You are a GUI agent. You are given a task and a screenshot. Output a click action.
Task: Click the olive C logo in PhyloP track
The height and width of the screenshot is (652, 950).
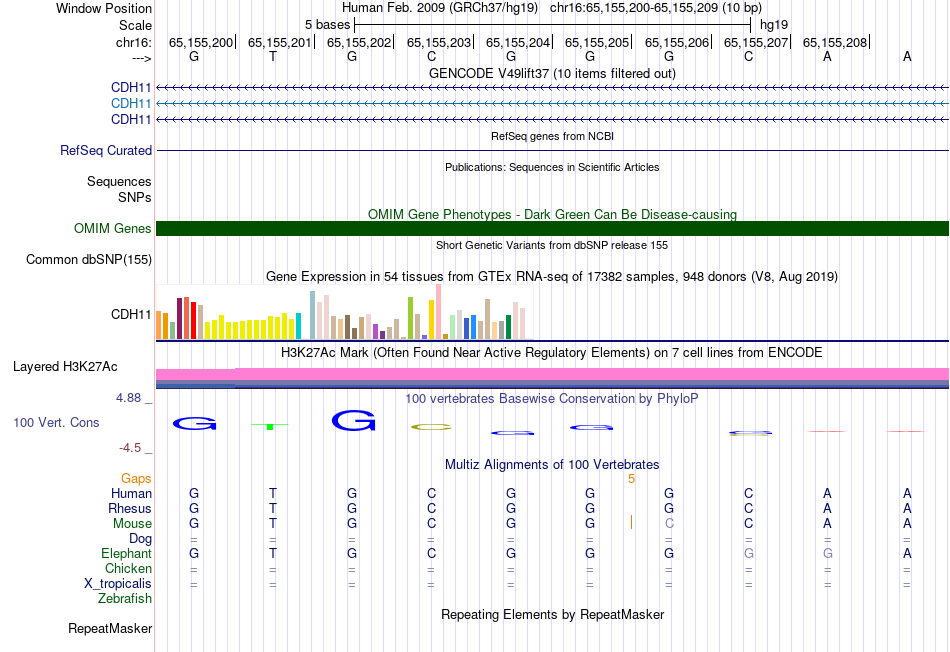pos(431,427)
